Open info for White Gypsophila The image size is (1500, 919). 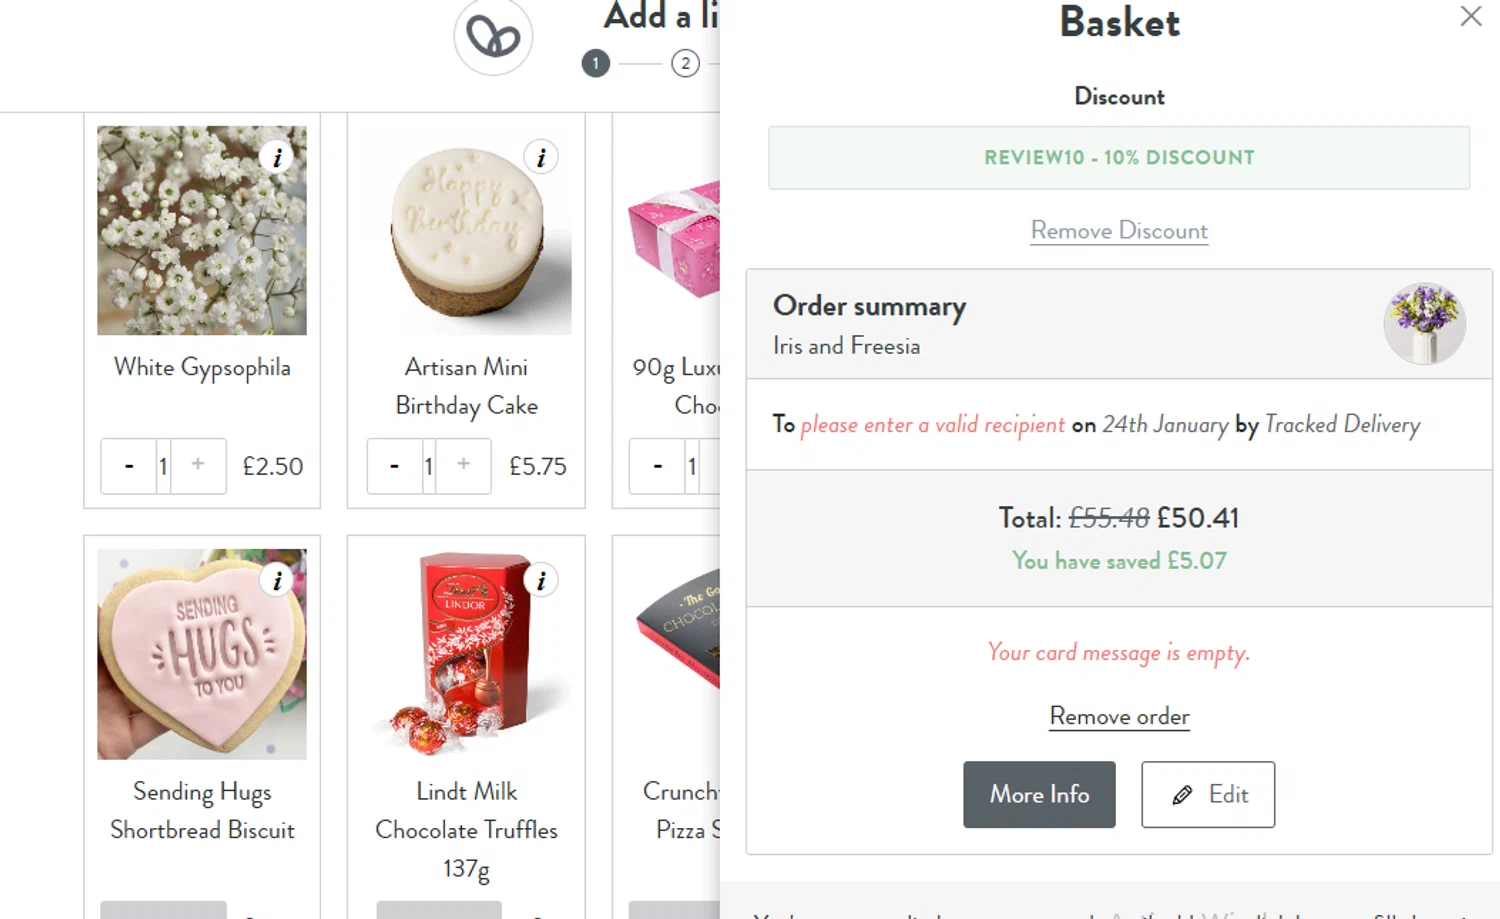[277, 157]
